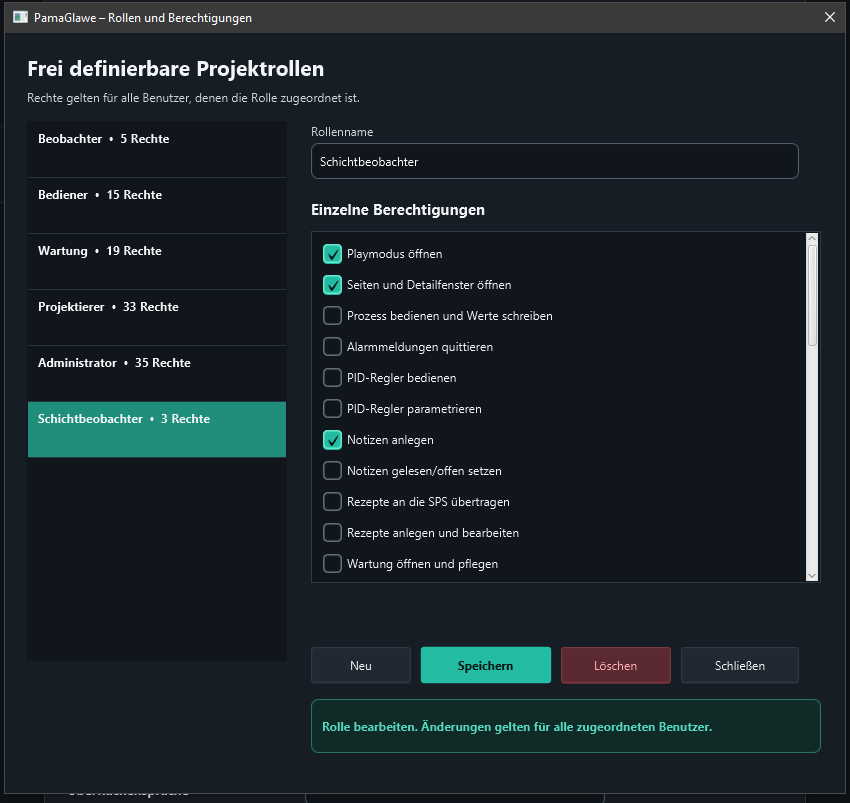This screenshot has width=850, height=803.
Task: Click the 'Einzelne Berechtigungen' heading
Action: [398, 210]
